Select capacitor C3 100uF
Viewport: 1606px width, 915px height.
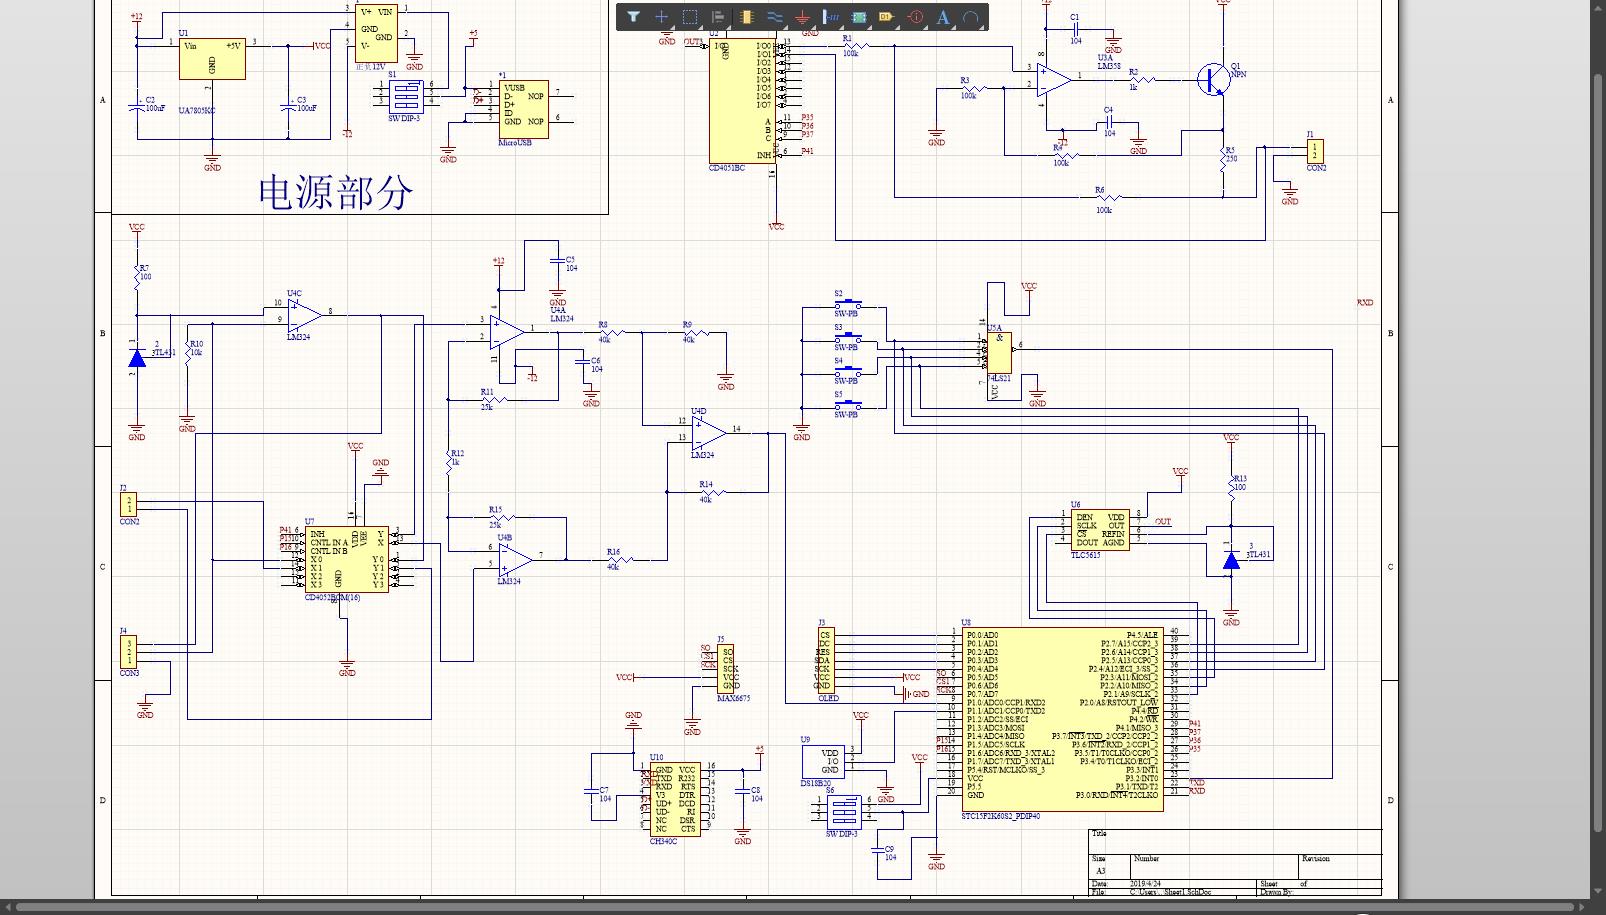click(x=288, y=105)
